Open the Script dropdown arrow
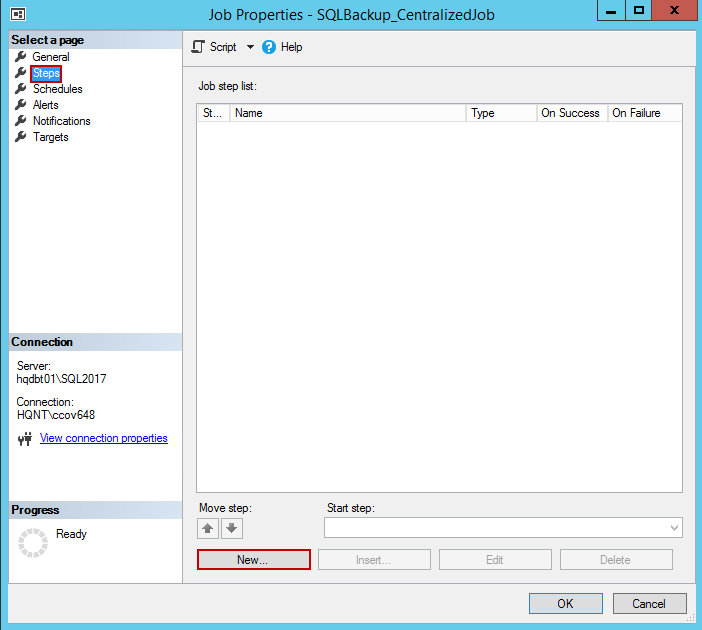The height and width of the screenshot is (630, 702). (x=250, y=47)
